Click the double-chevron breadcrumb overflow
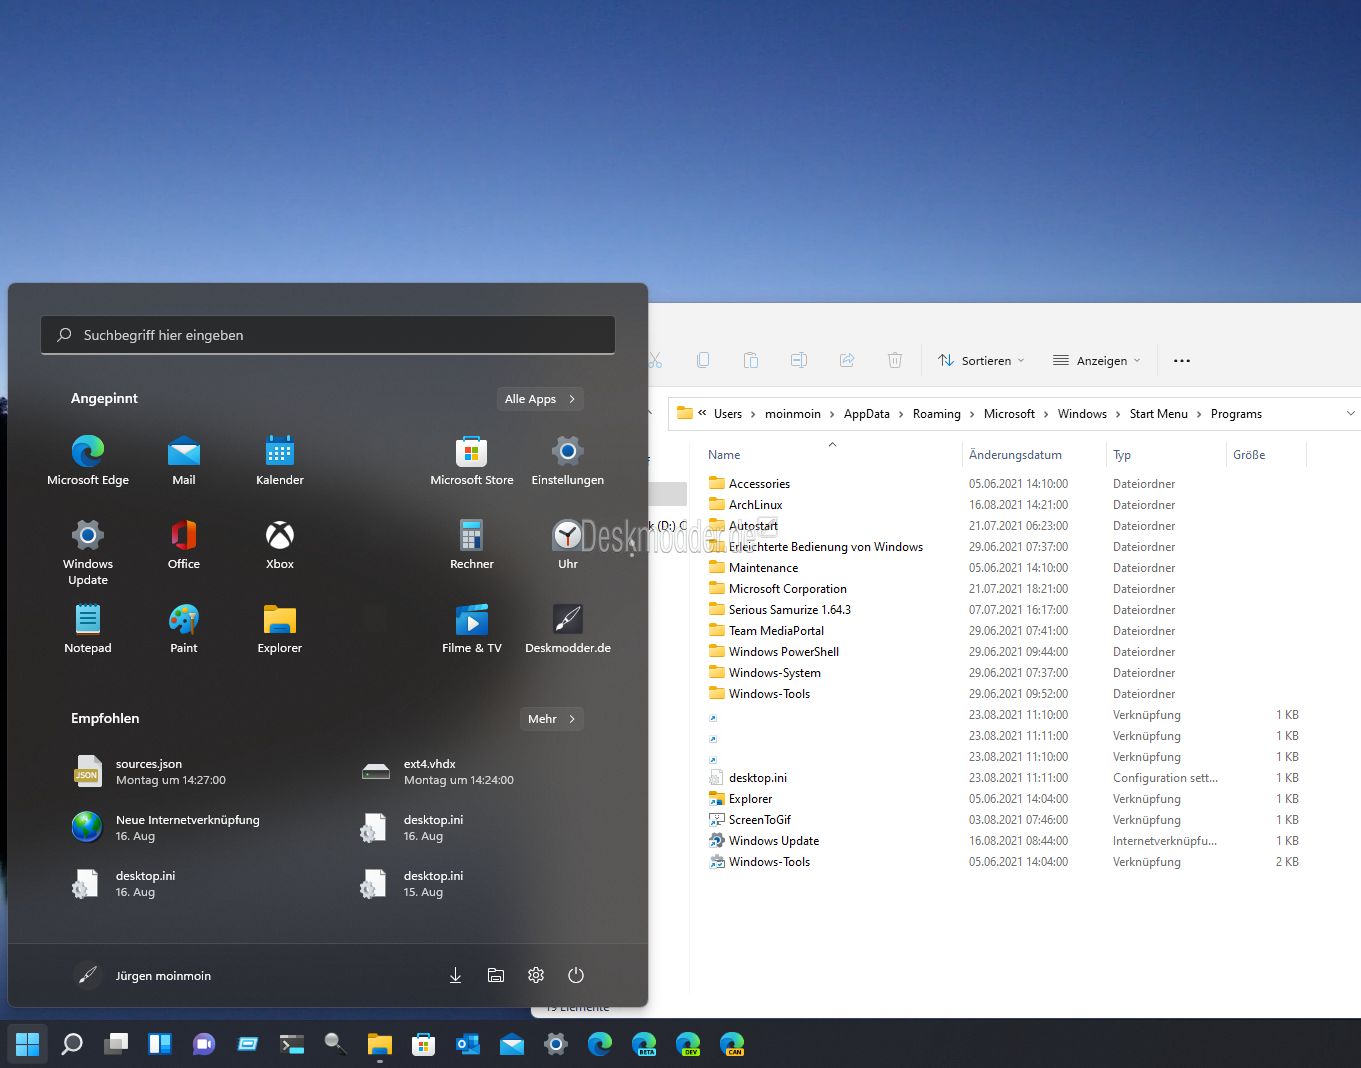 tap(702, 413)
